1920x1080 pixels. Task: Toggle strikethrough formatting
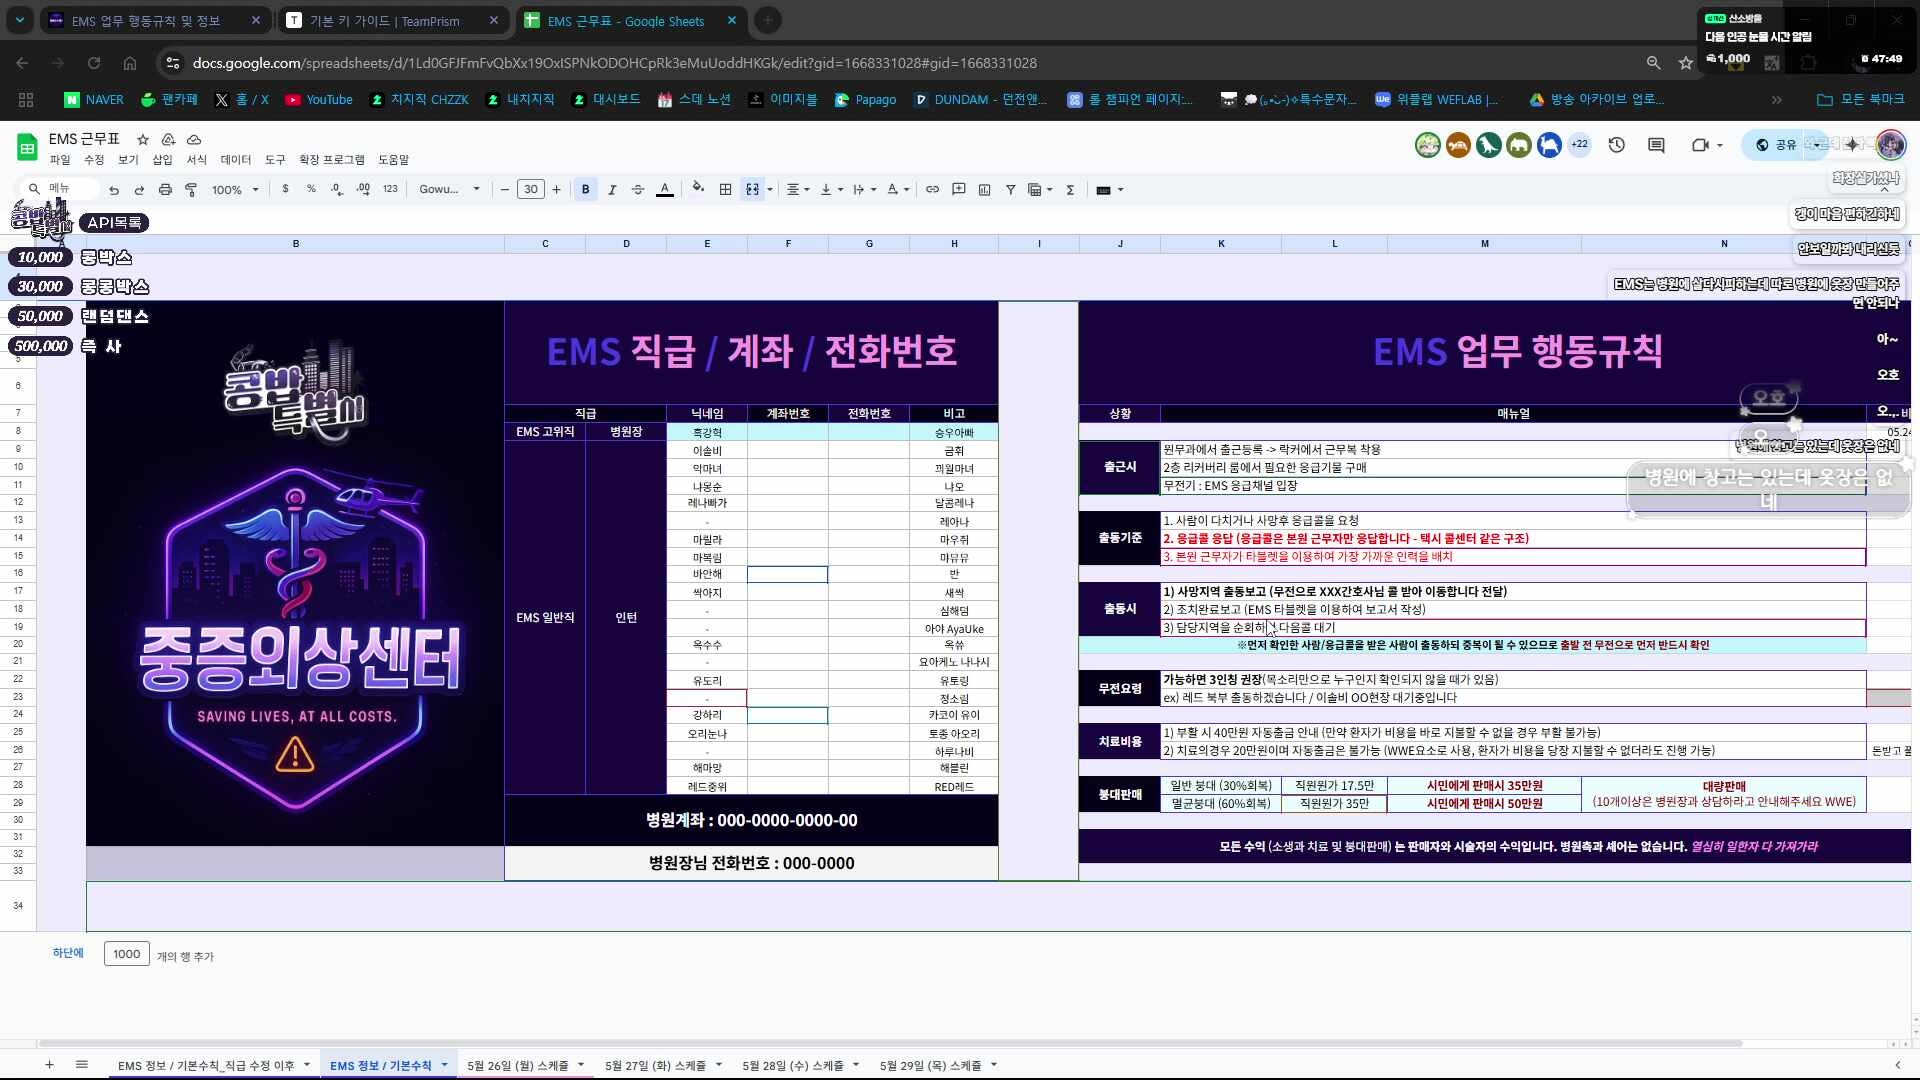click(638, 189)
